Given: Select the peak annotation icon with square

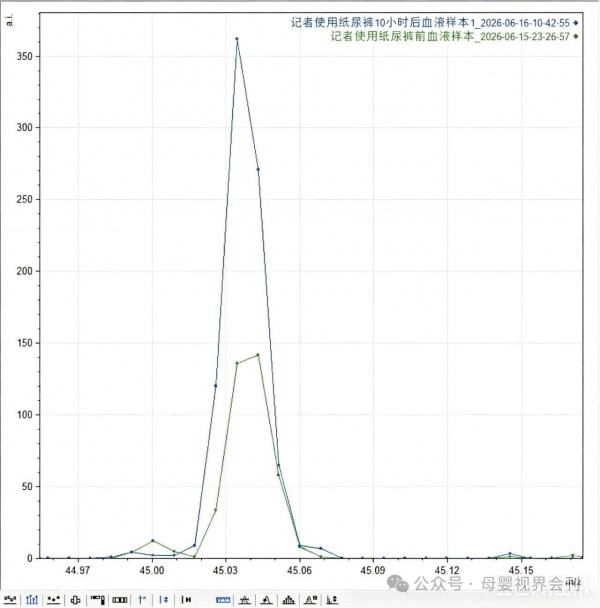Looking at the screenshot, I should tap(311, 600).
